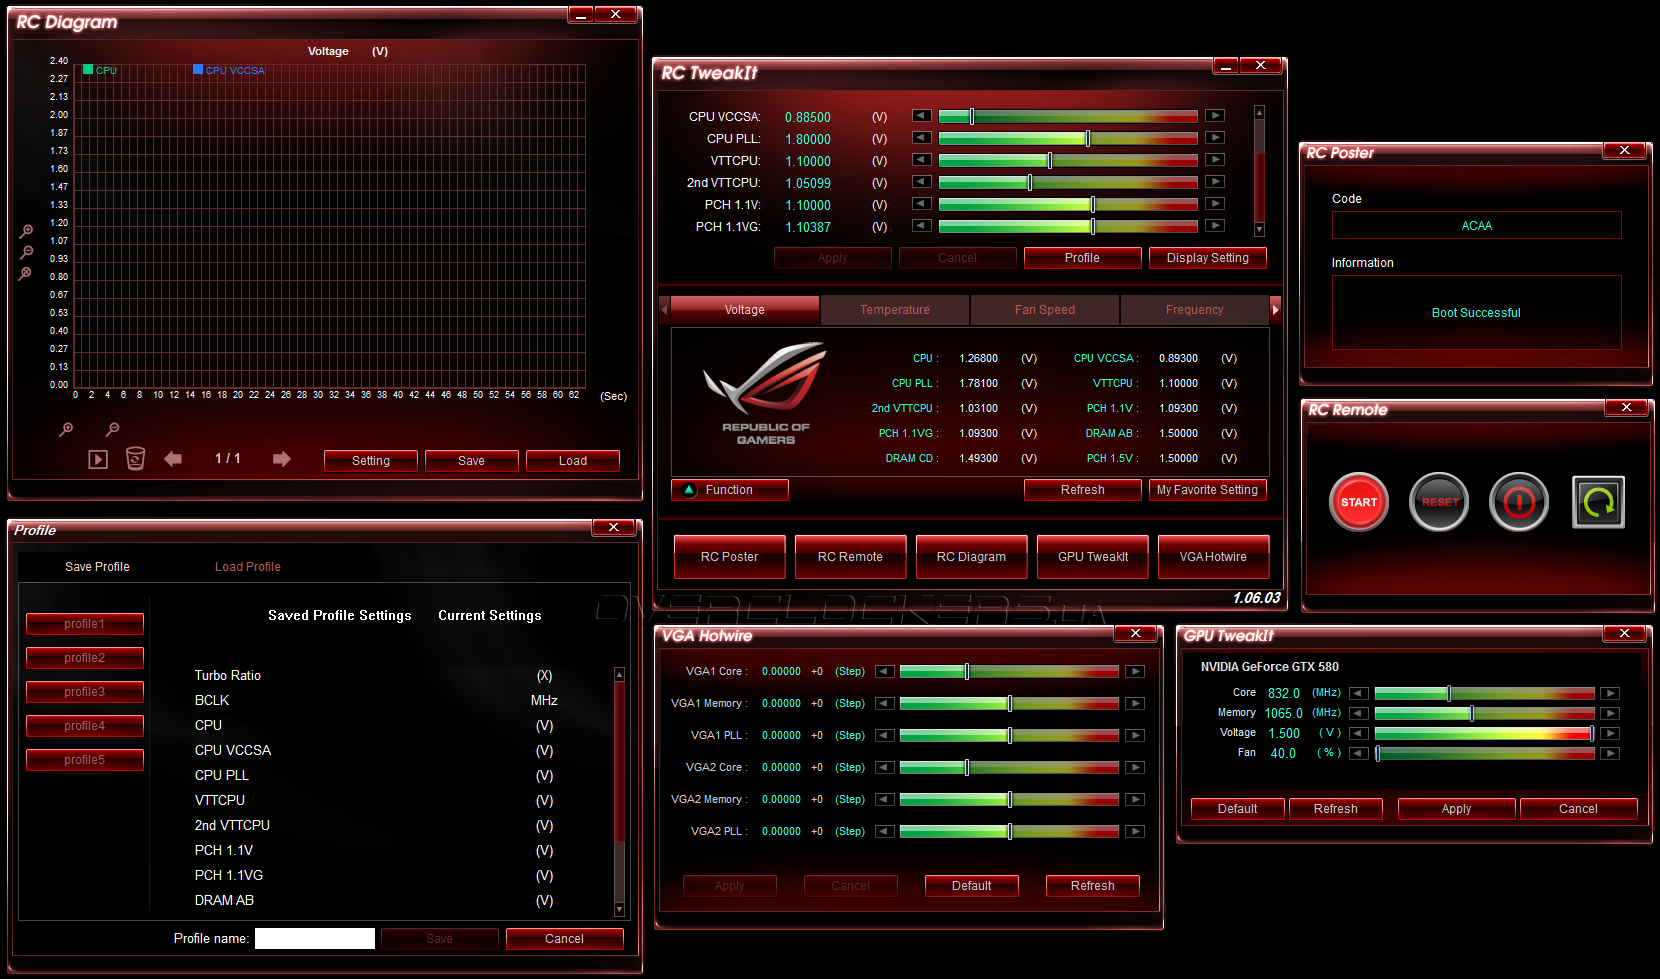This screenshot has height=979, width=1660.
Task: Zoom in on the RC Diagram time axis
Action: pyautogui.click(x=66, y=429)
